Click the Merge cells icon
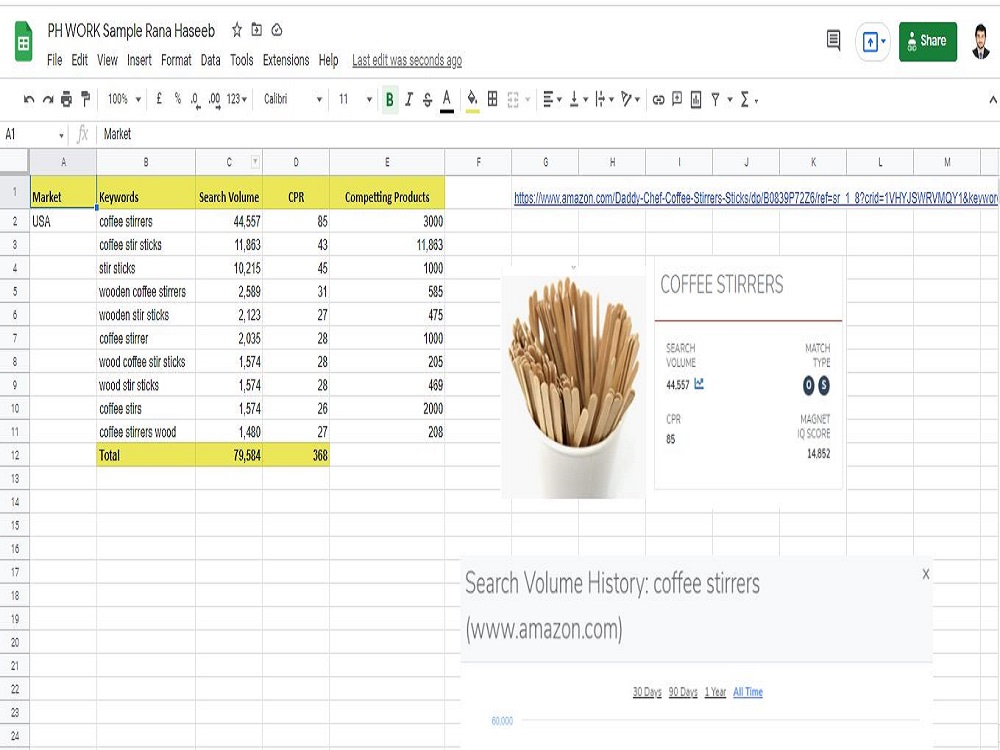The width and height of the screenshot is (1000, 750). pyautogui.click(x=513, y=99)
